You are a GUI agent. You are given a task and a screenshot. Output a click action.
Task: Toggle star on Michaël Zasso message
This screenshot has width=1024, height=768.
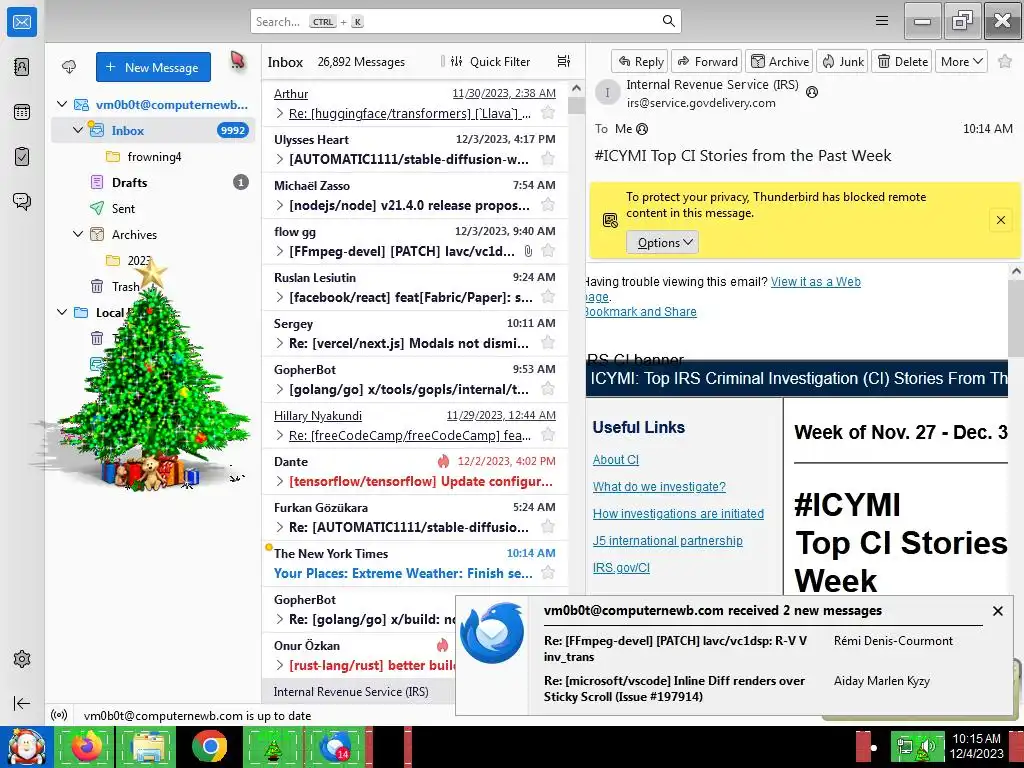click(x=549, y=205)
